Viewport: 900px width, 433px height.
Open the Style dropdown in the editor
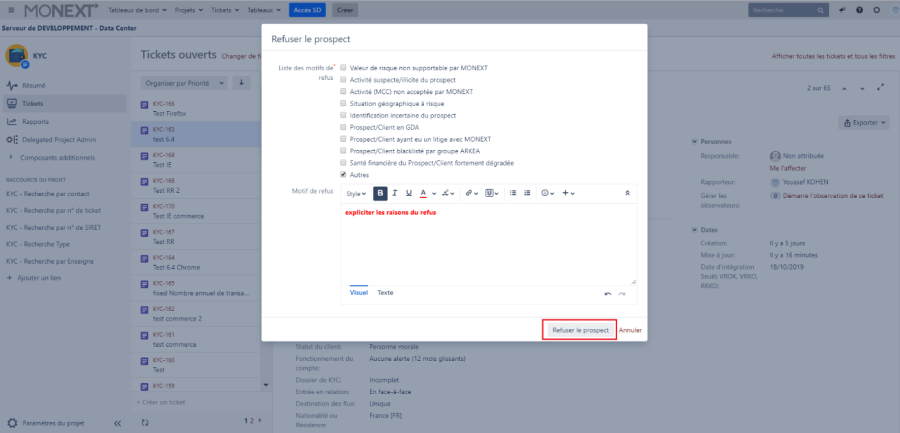pyautogui.click(x=356, y=193)
